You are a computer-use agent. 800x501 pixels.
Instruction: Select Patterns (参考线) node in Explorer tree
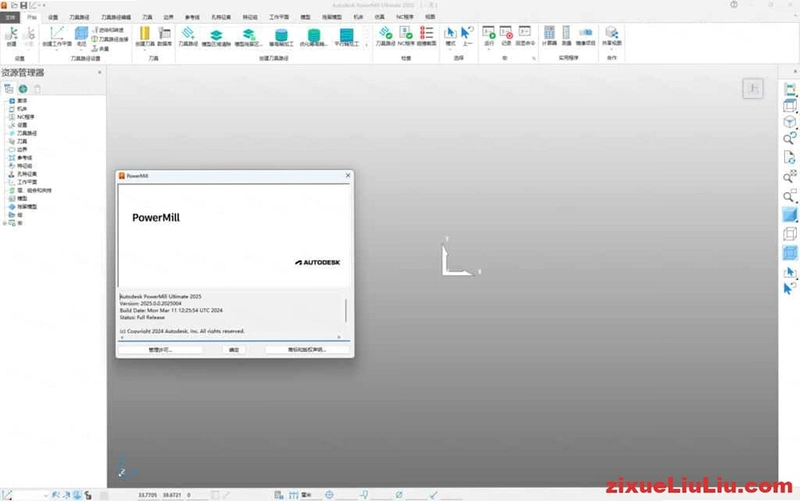[20, 158]
